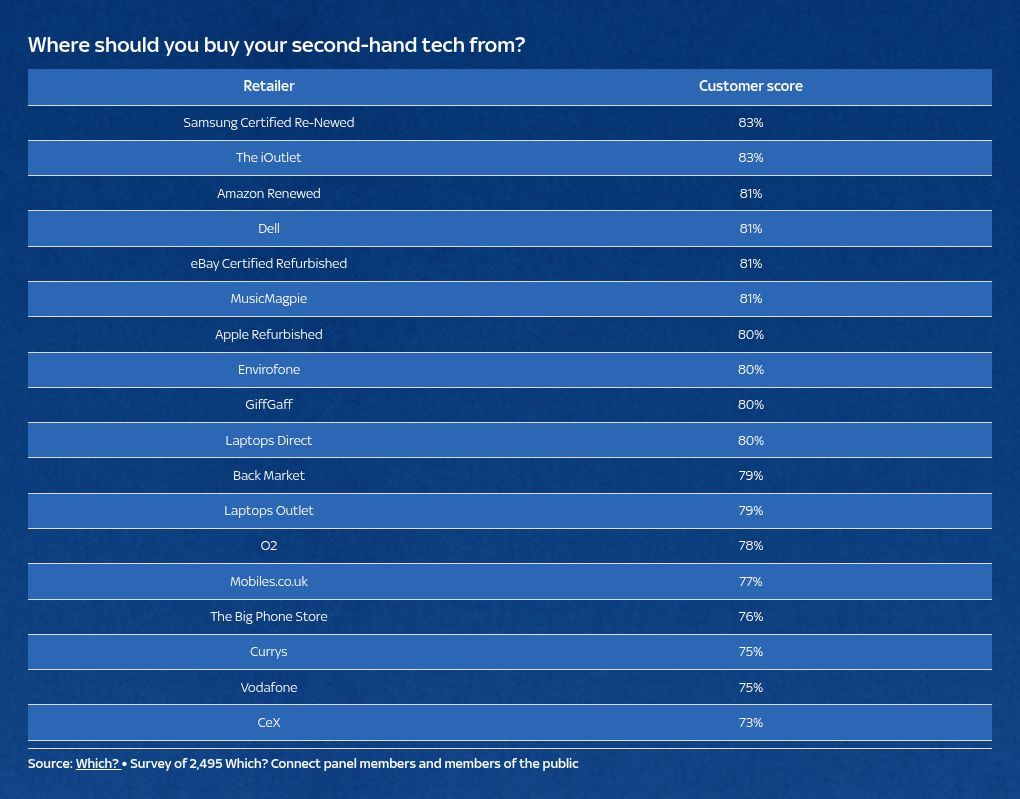This screenshot has width=1020, height=799.
Task: Click the Customer score column header
Action: [x=750, y=86]
